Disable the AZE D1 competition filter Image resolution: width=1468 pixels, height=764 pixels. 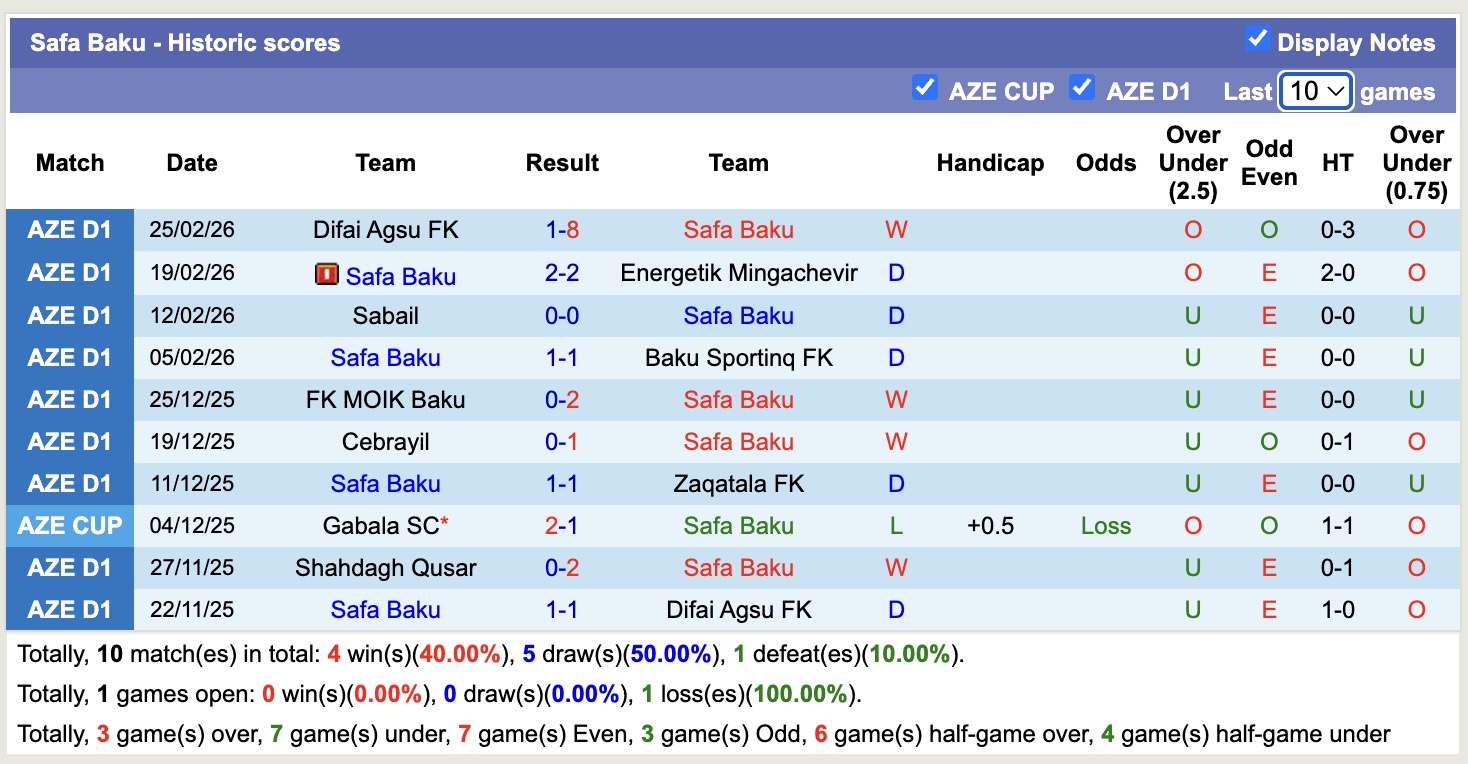pos(1082,90)
